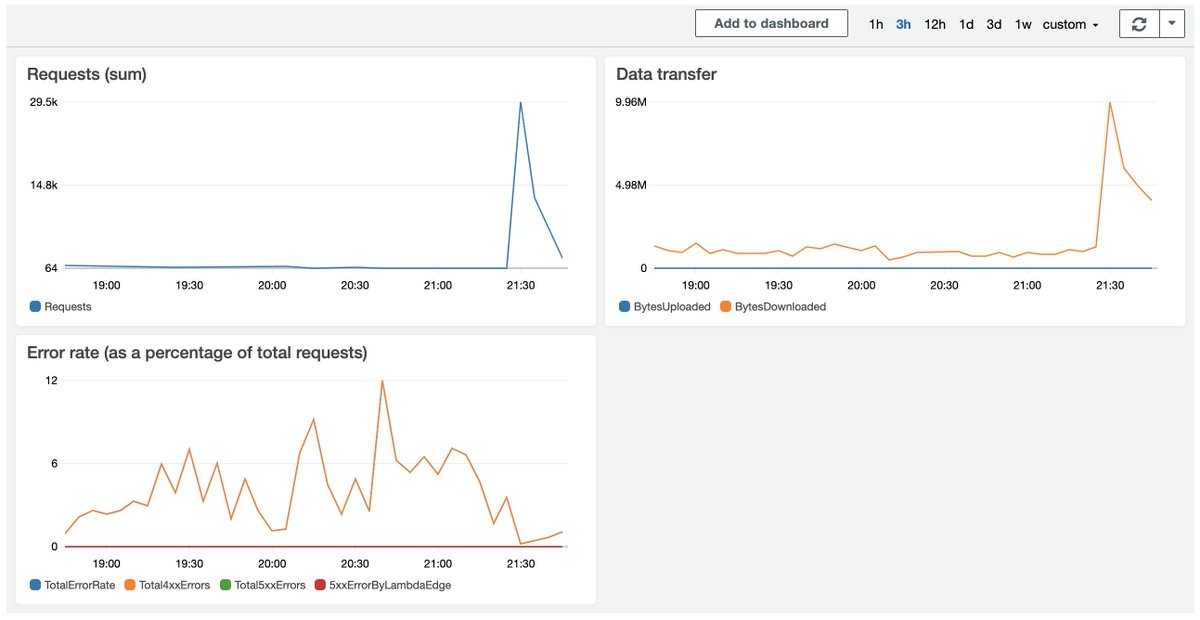Click the 20:00 tick in Data transfer chart

(861, 285)
